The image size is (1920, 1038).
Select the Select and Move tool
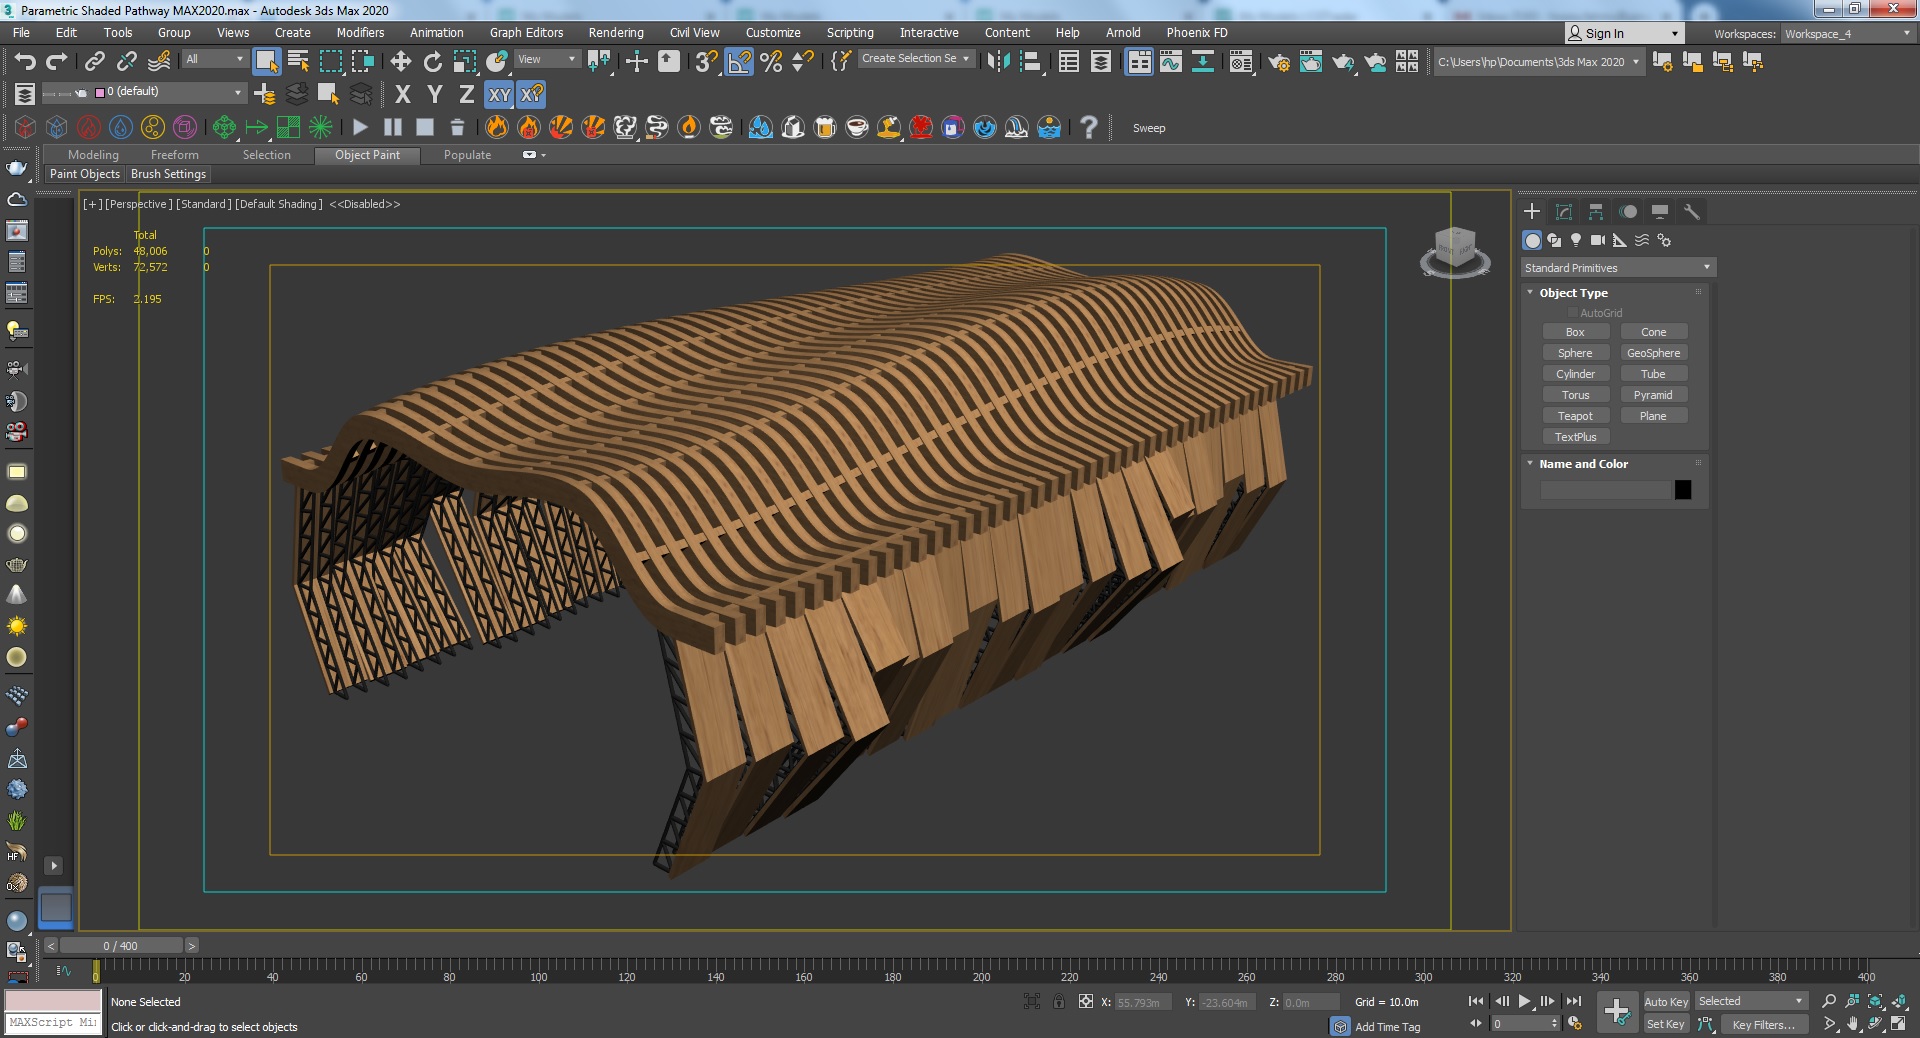401,62
